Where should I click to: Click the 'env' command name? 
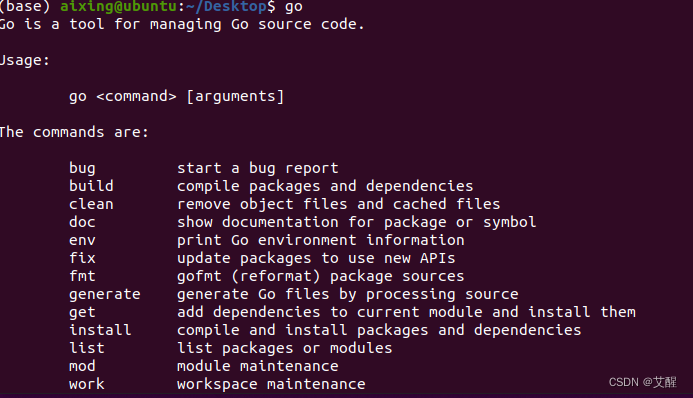(x=82, y=240)
